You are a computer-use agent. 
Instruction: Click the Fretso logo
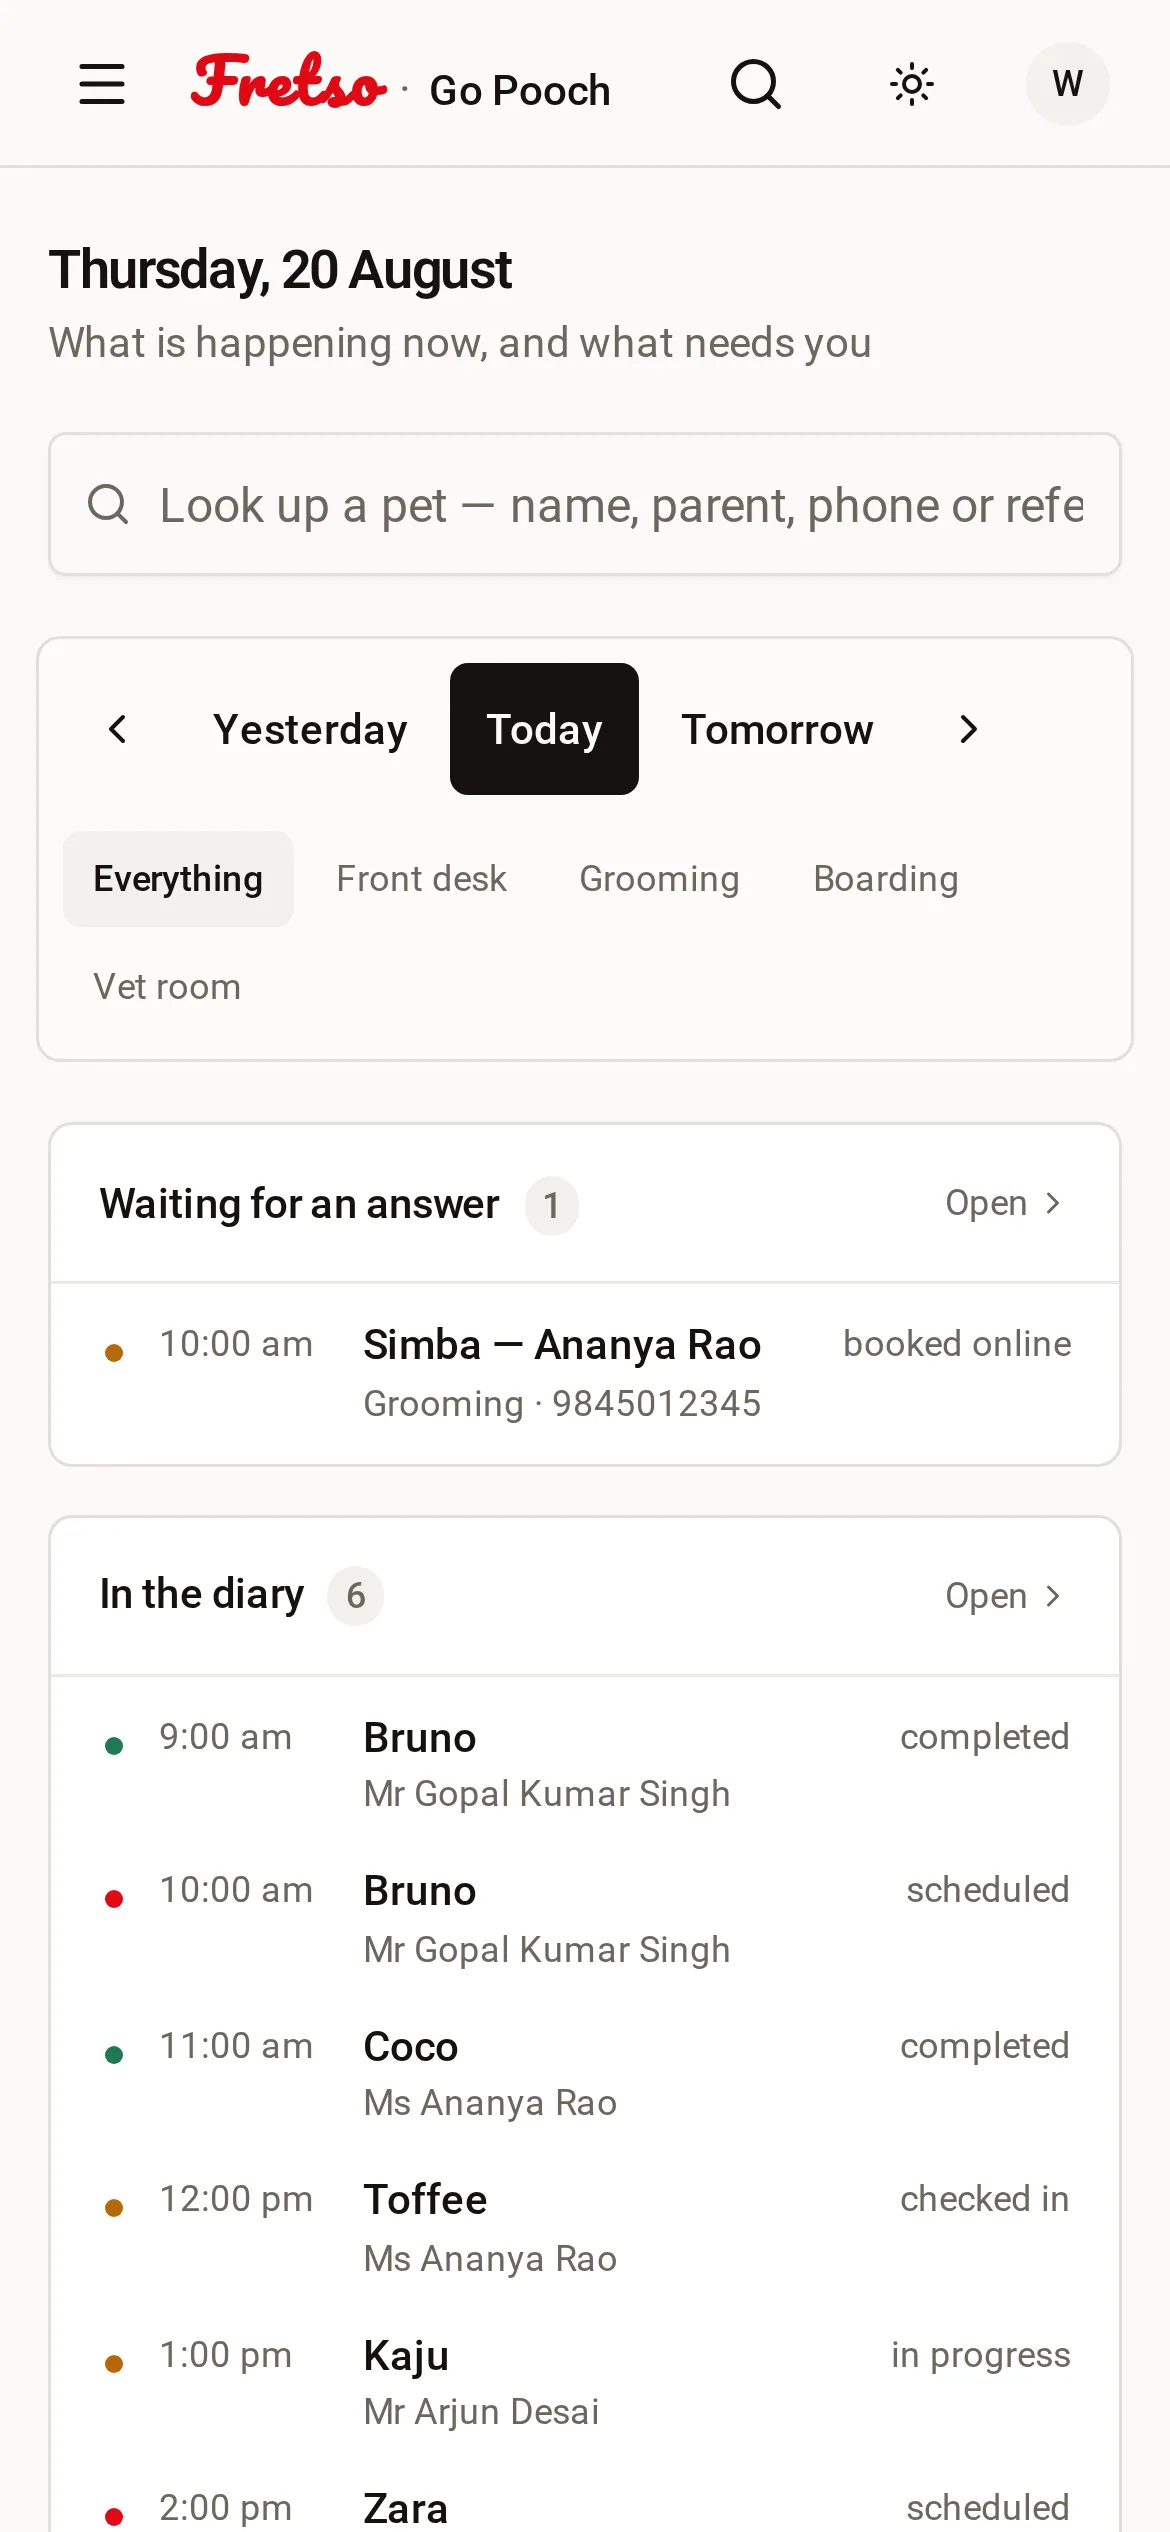click(289, 82)
